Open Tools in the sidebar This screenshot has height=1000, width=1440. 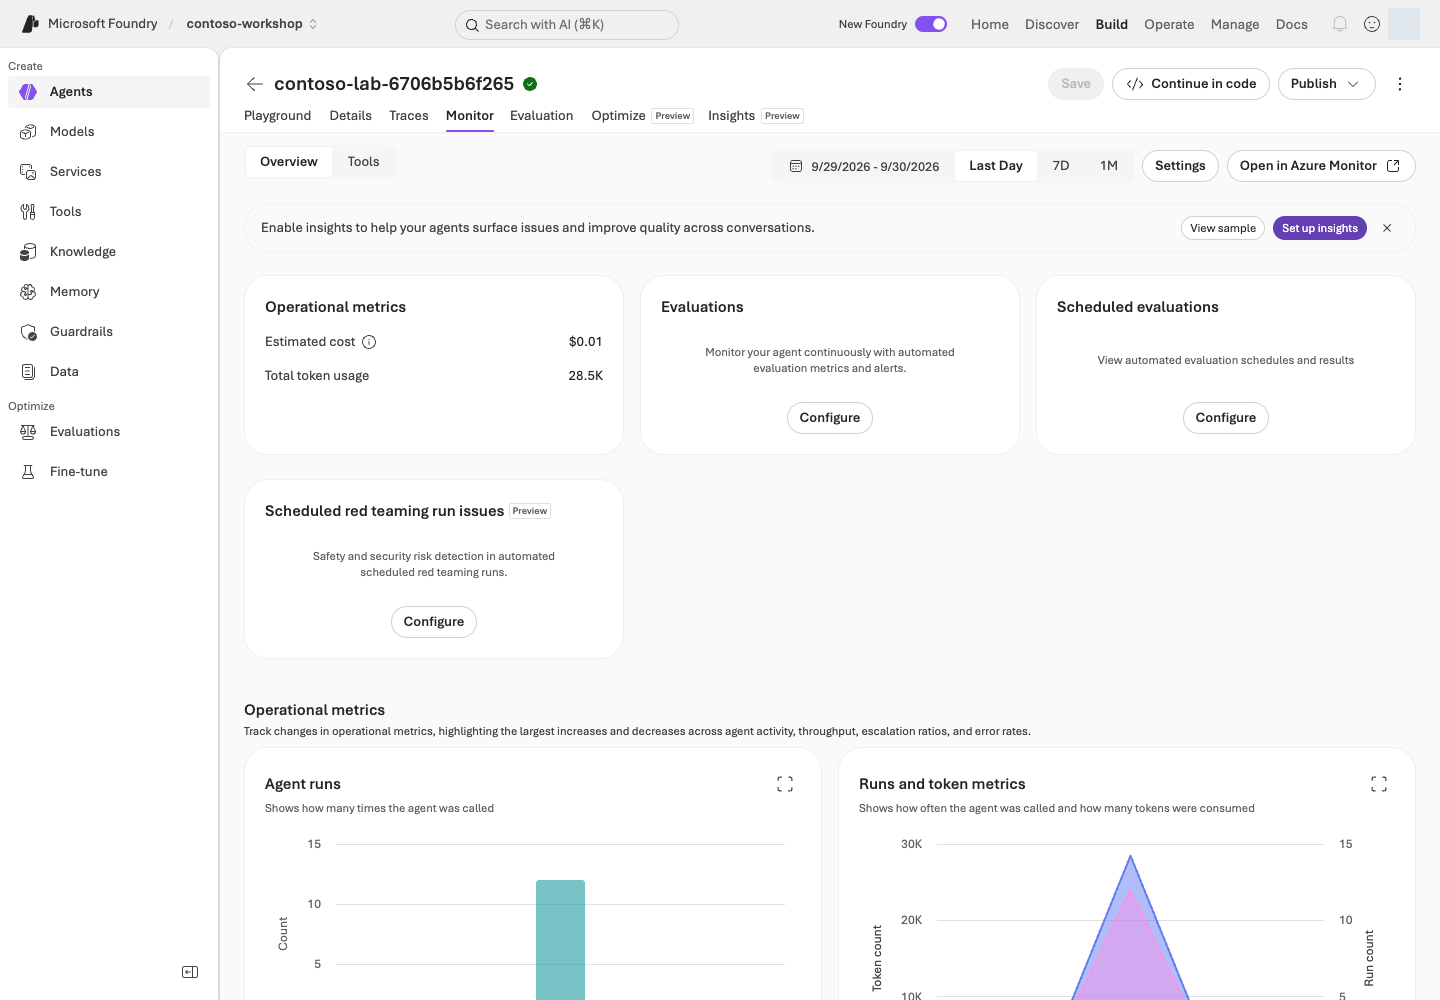tap(109, 212)
